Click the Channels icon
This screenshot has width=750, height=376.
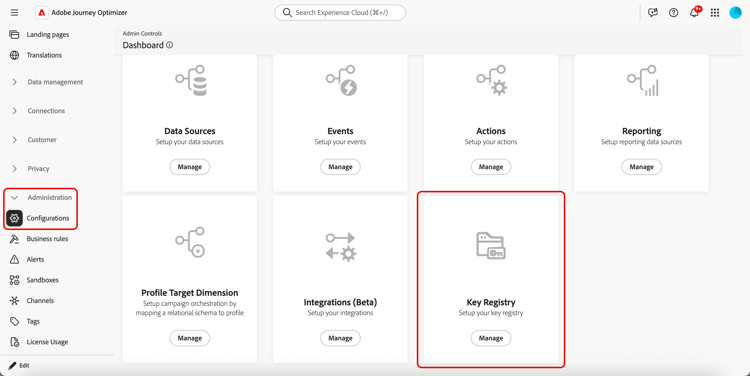point(14,300)
